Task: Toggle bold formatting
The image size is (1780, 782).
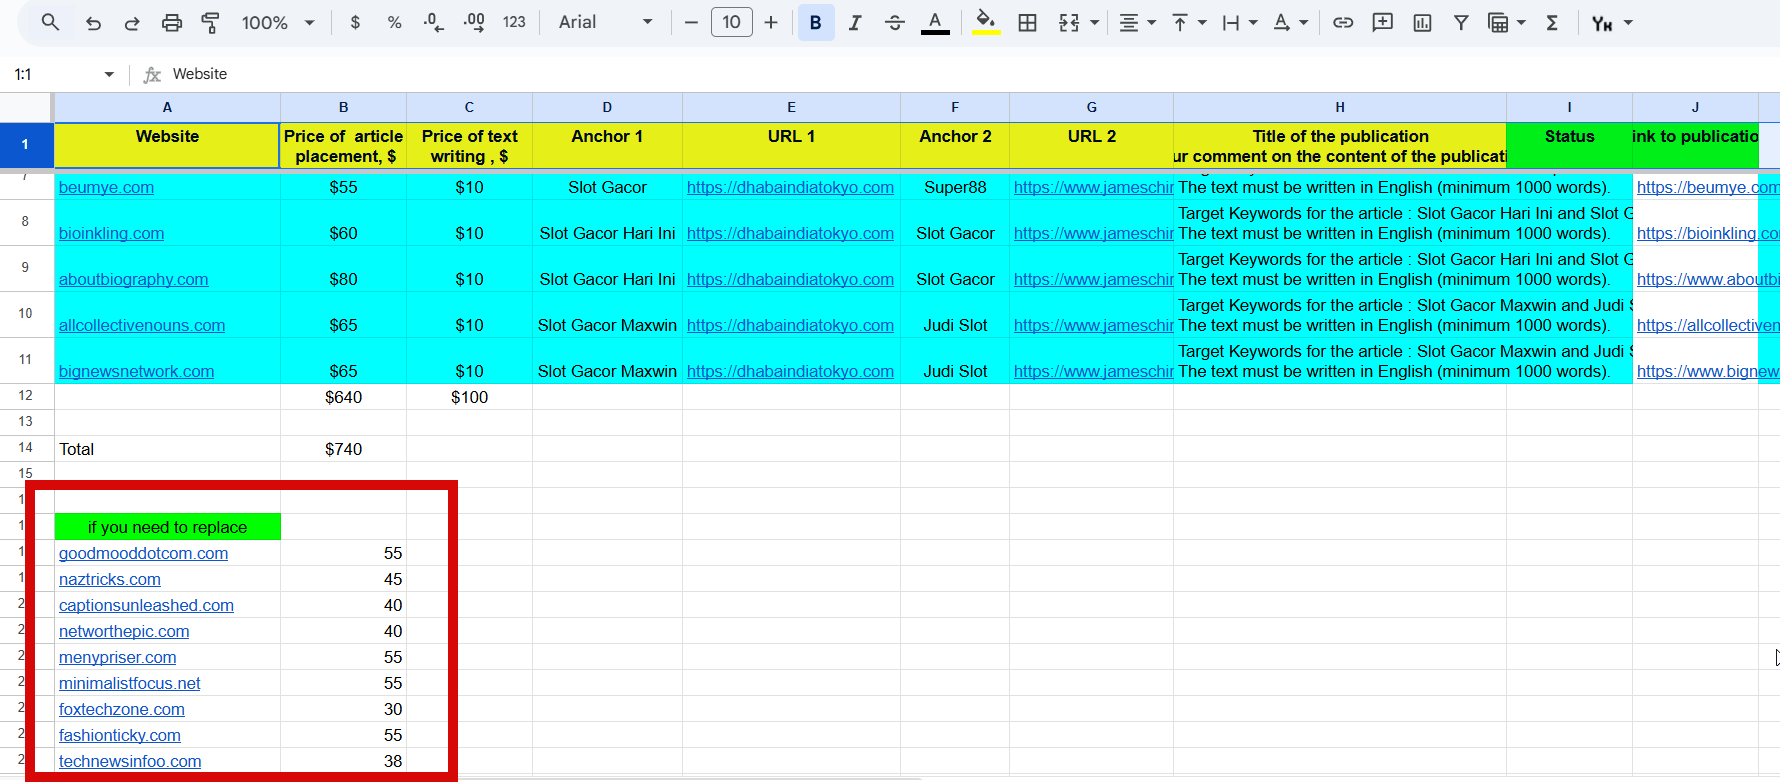Action: [x=816, y=22]
